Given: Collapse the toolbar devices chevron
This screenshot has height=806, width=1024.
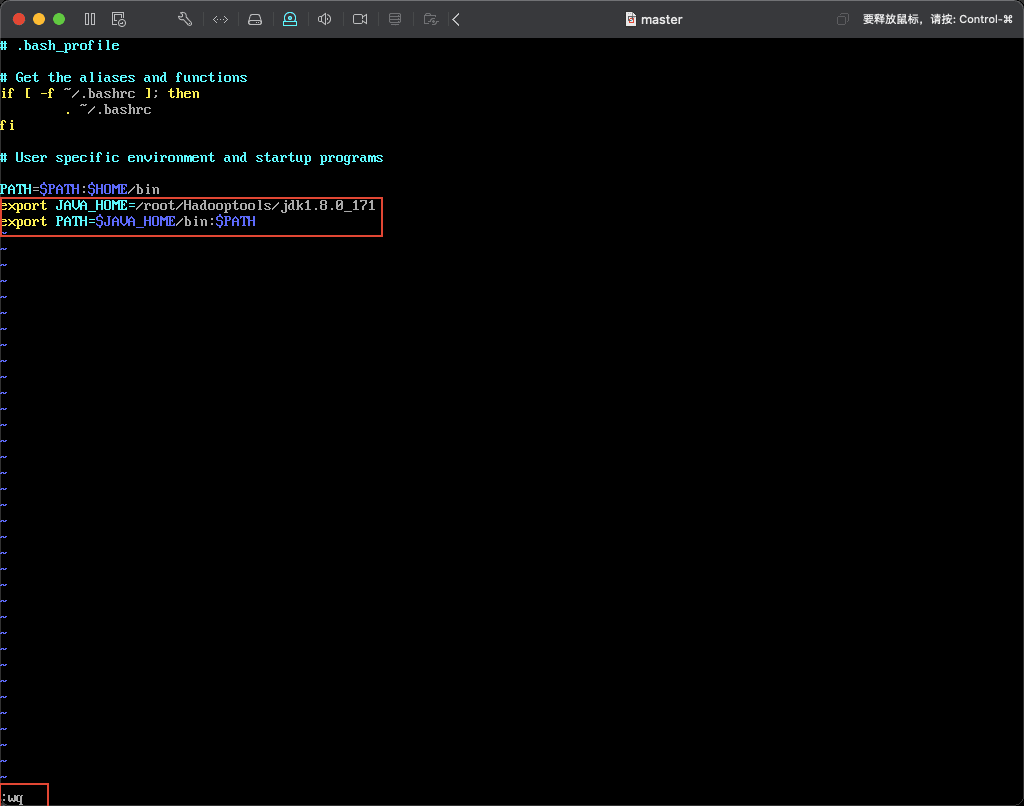Looking at the screenshot, I should point(456,19).
